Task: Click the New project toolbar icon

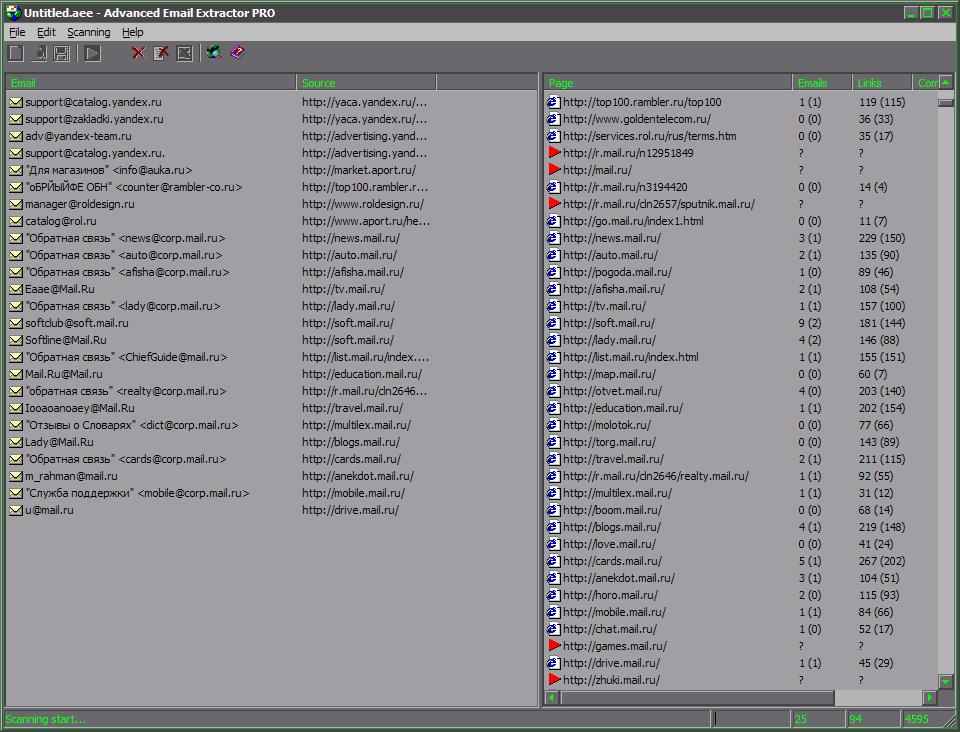Action: (x=16, y=53)
